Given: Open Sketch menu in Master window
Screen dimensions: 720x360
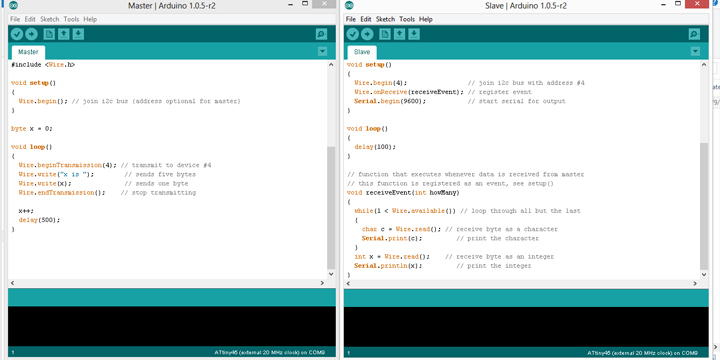Looking at the screenshot, I should coord(50,19).
